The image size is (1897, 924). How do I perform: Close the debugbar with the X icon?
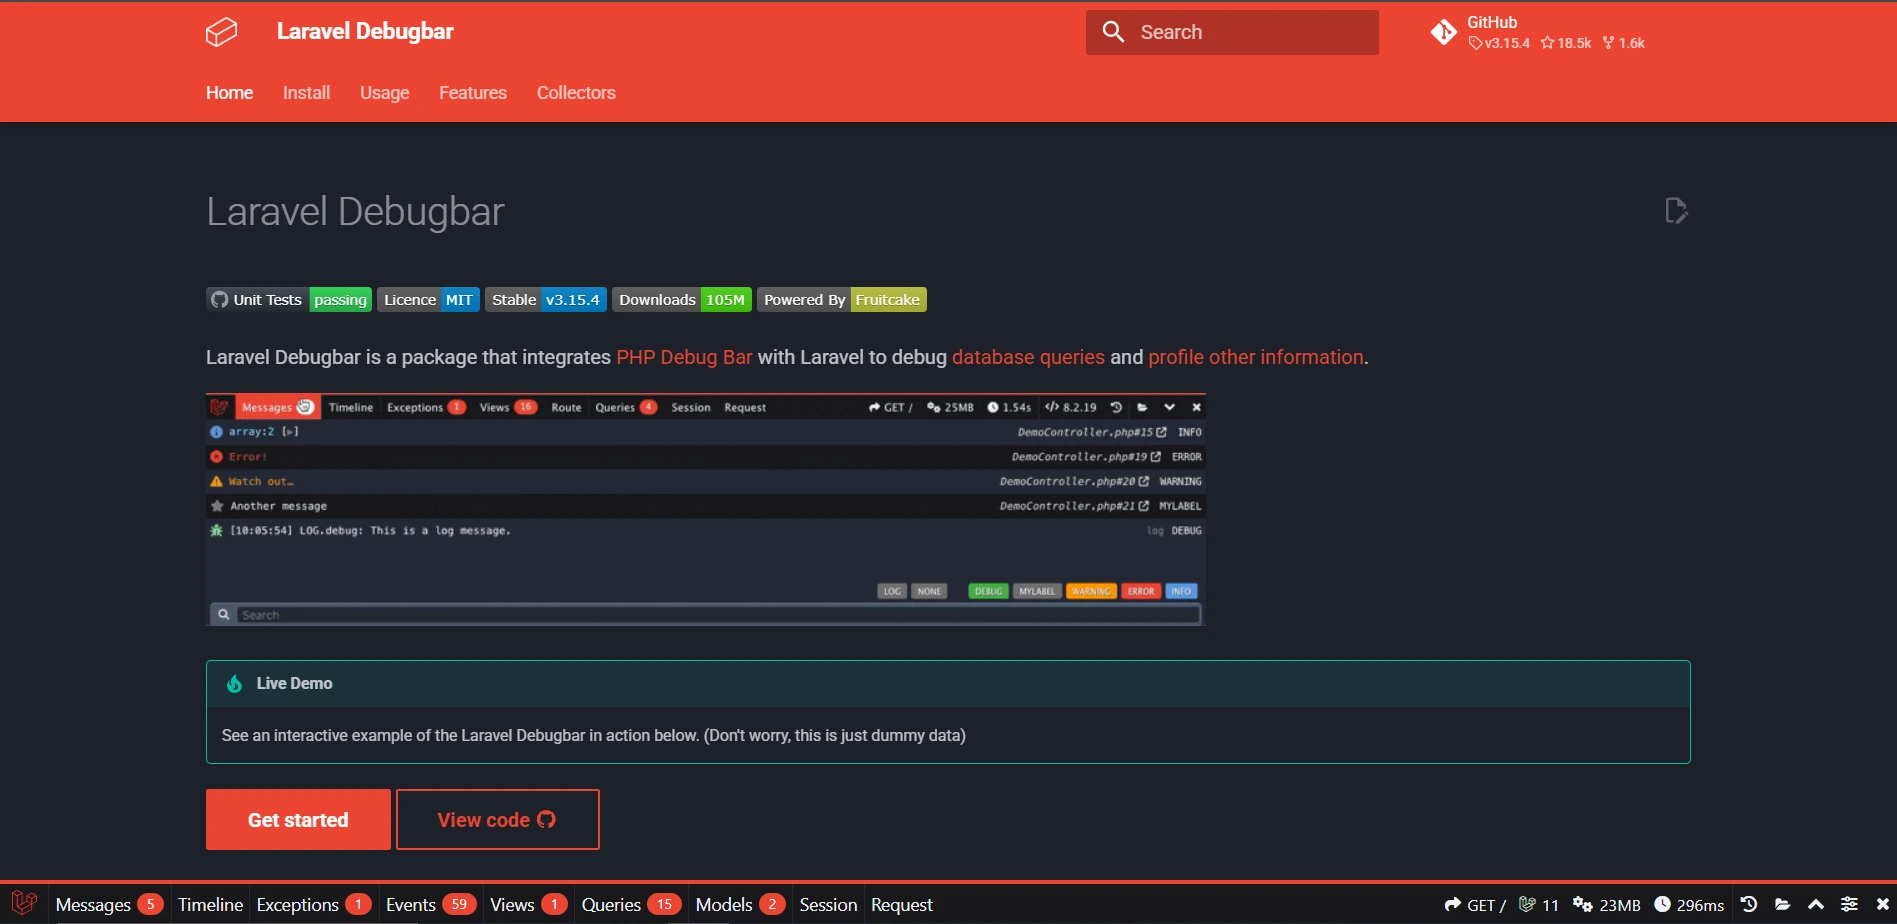[x=1882, y=904]
